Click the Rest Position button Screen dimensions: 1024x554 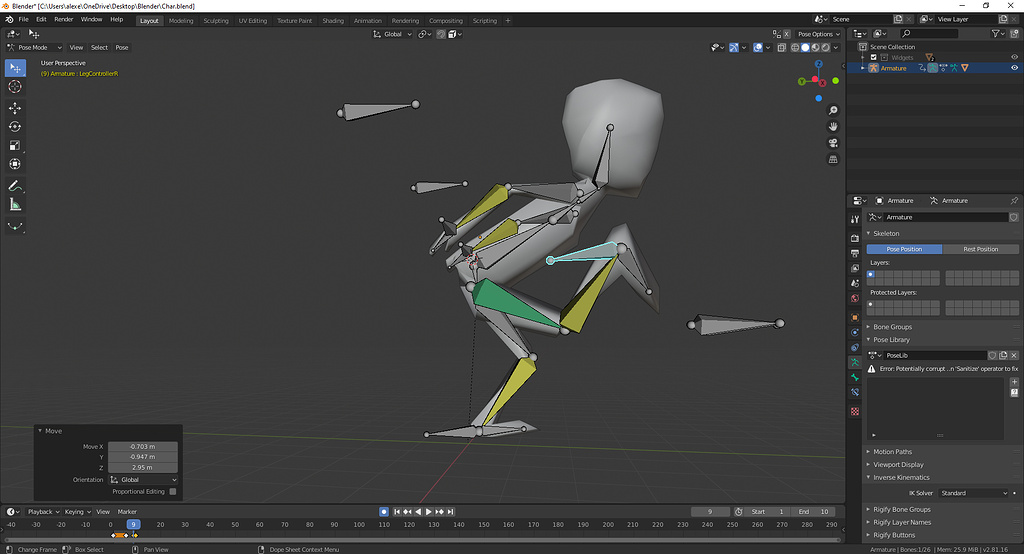[x=980, y=249]
